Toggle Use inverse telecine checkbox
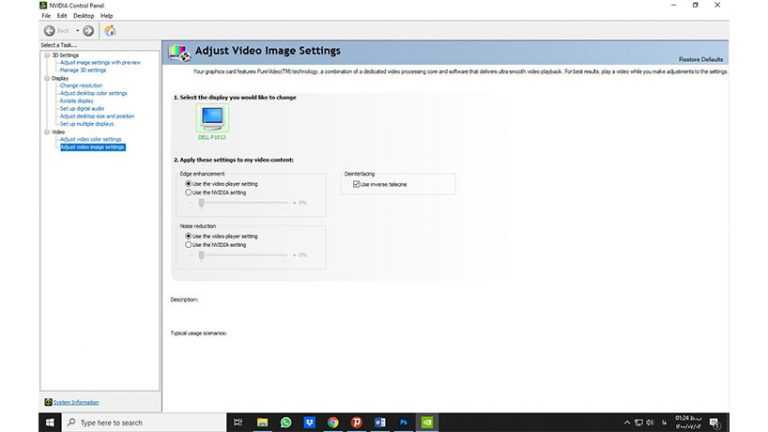 pos(357,184)
